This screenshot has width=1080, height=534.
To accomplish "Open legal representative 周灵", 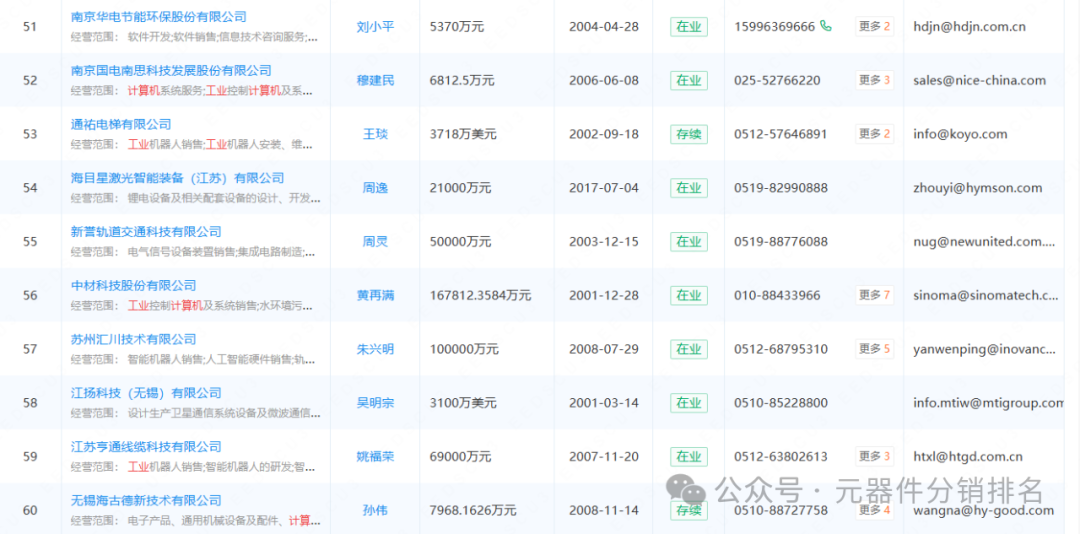I will (x=375, y=242).
